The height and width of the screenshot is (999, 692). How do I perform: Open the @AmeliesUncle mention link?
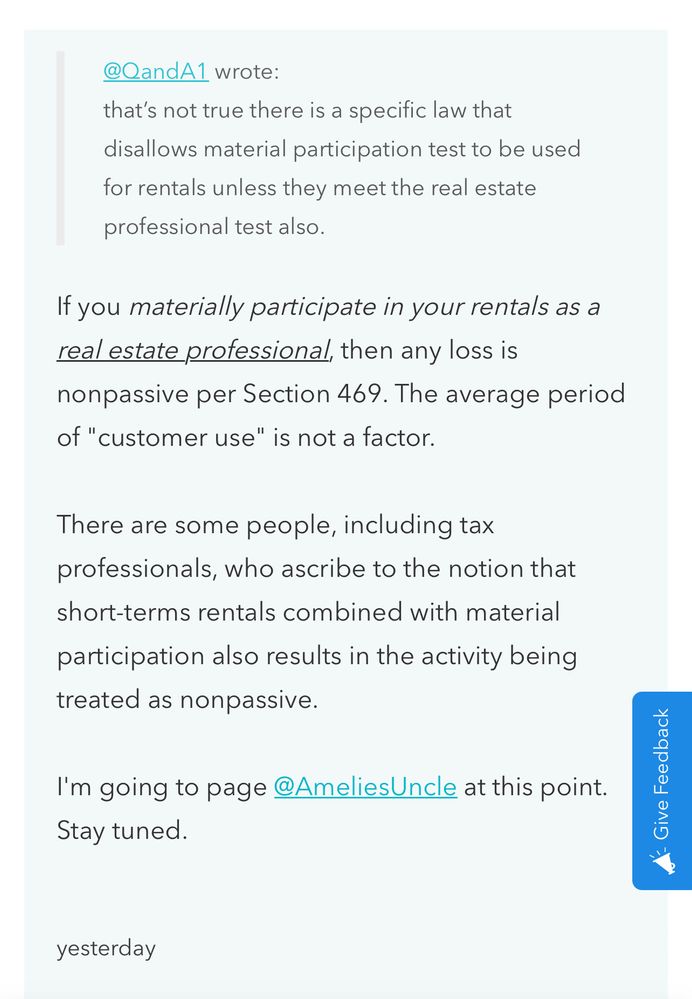tap(365, 787)
